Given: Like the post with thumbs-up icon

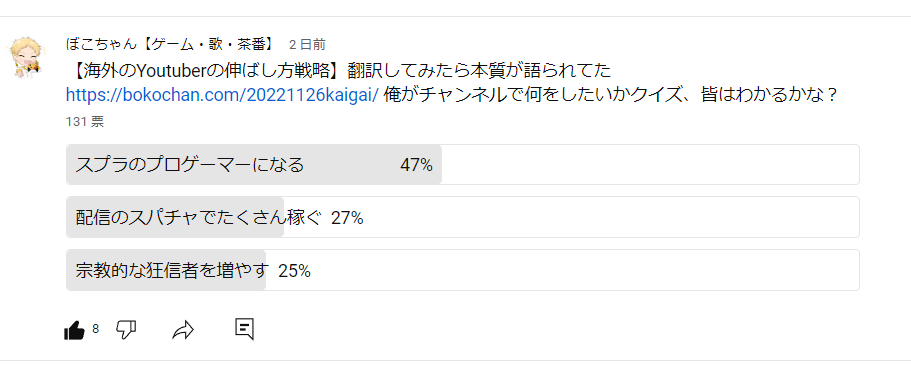Looking at the screenshot, I should pyautogui.click(x=74, y=330).
